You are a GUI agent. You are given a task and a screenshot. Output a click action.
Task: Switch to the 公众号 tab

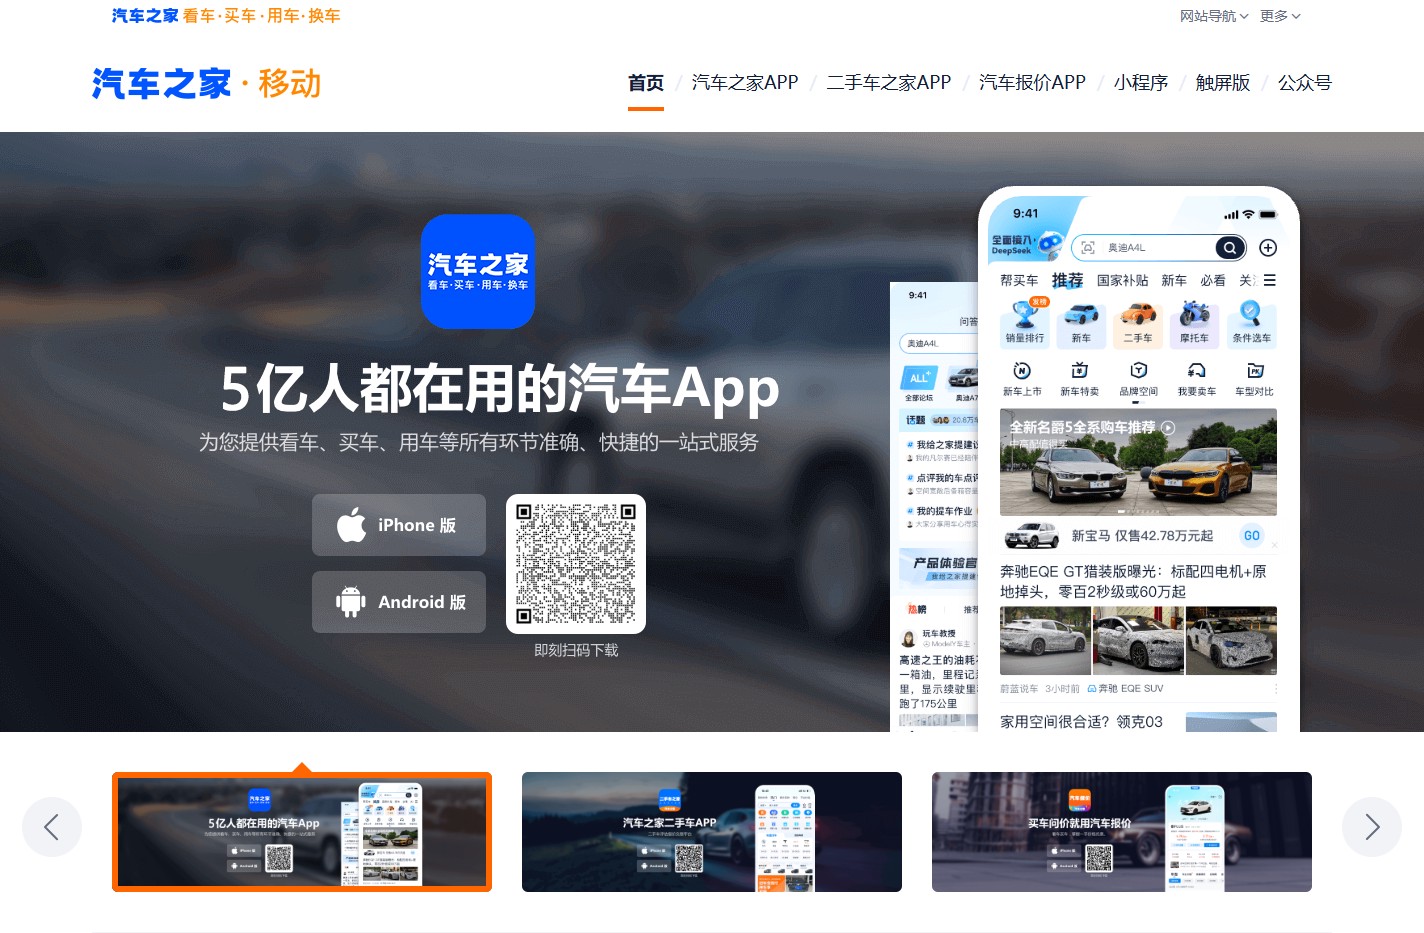pos(1305,83)
